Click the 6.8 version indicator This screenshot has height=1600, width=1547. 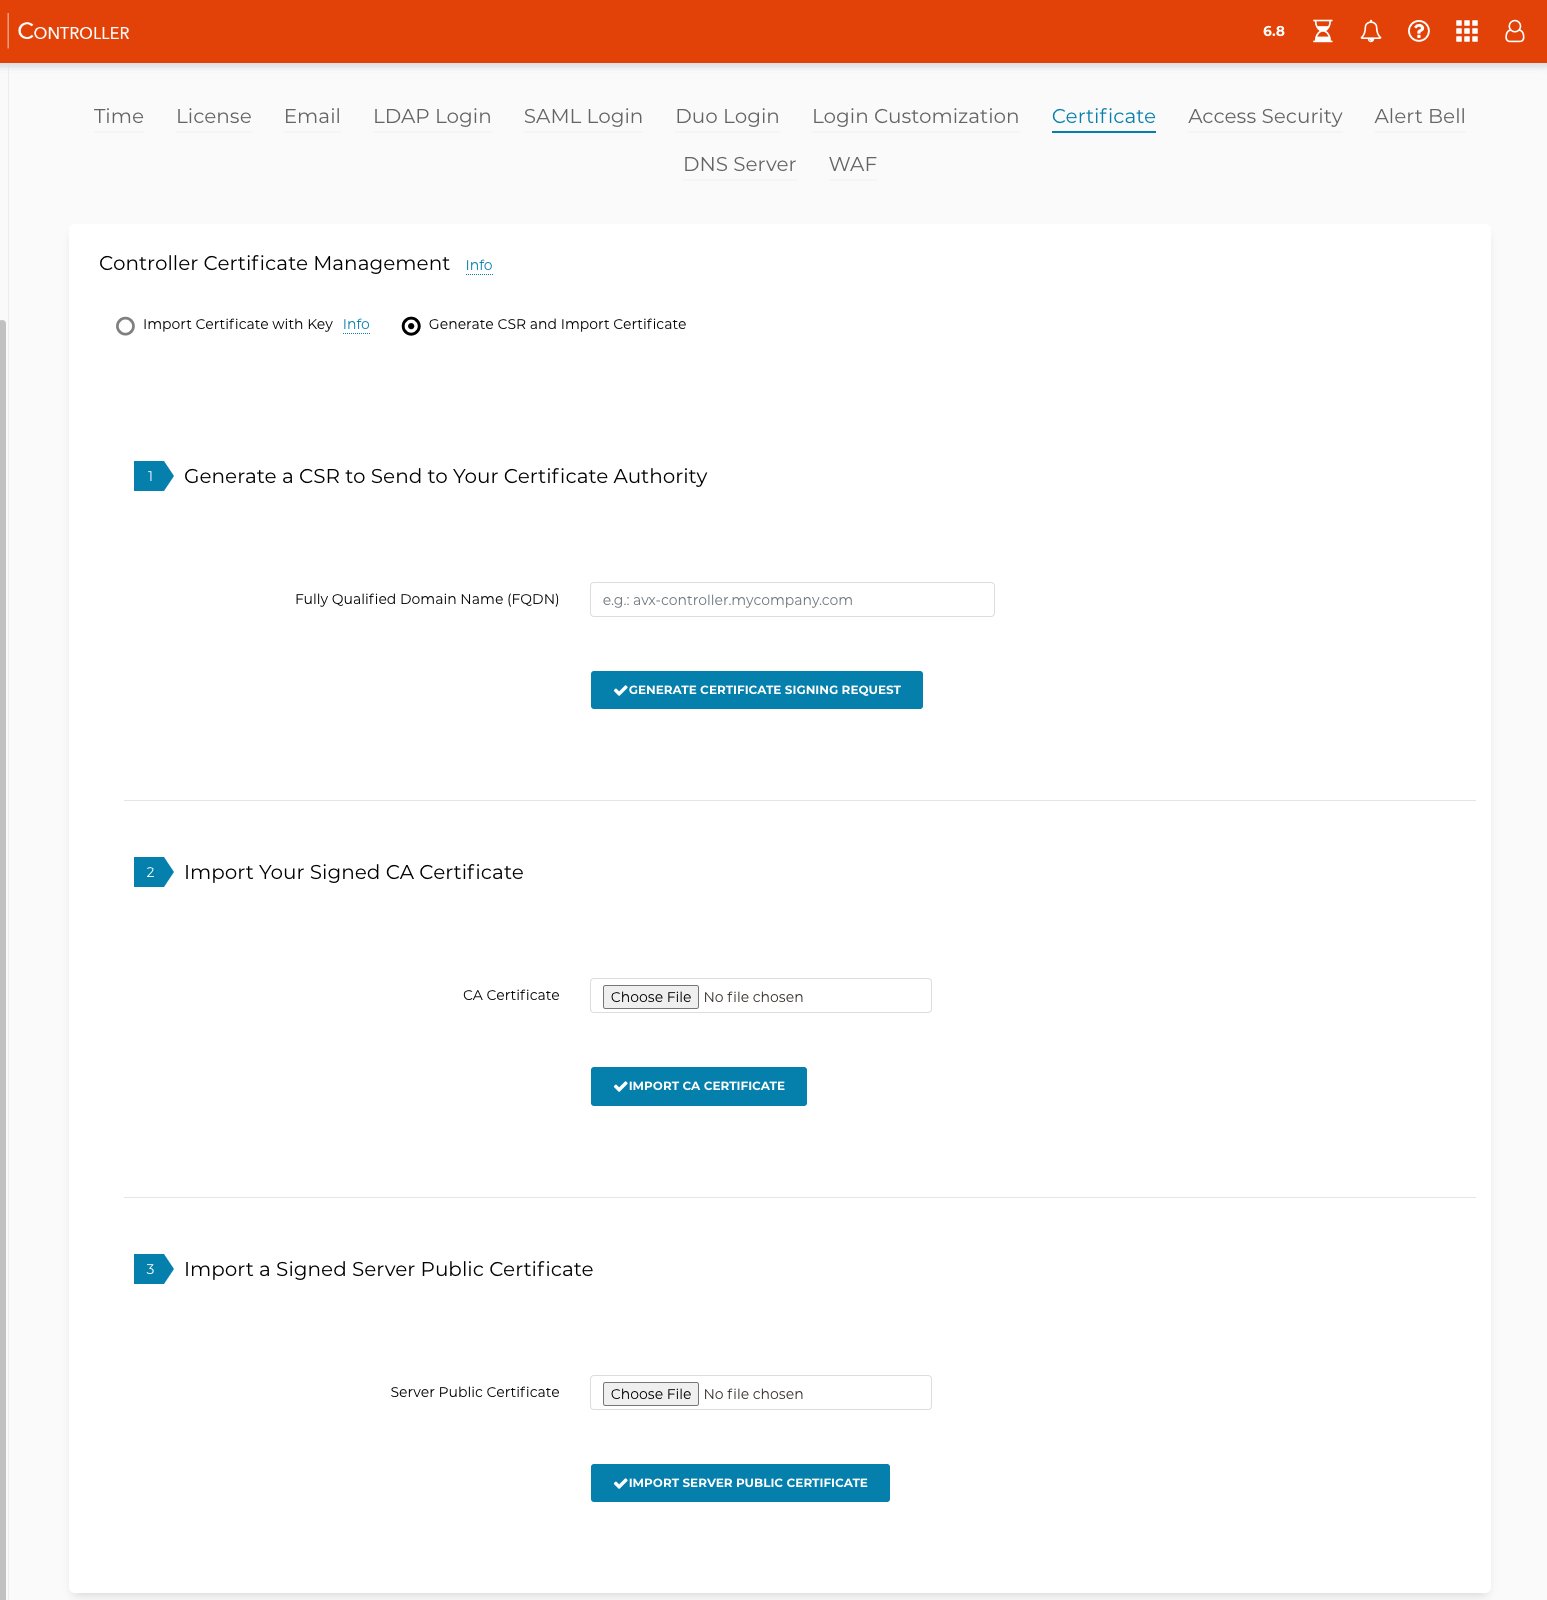point(1273,32)
